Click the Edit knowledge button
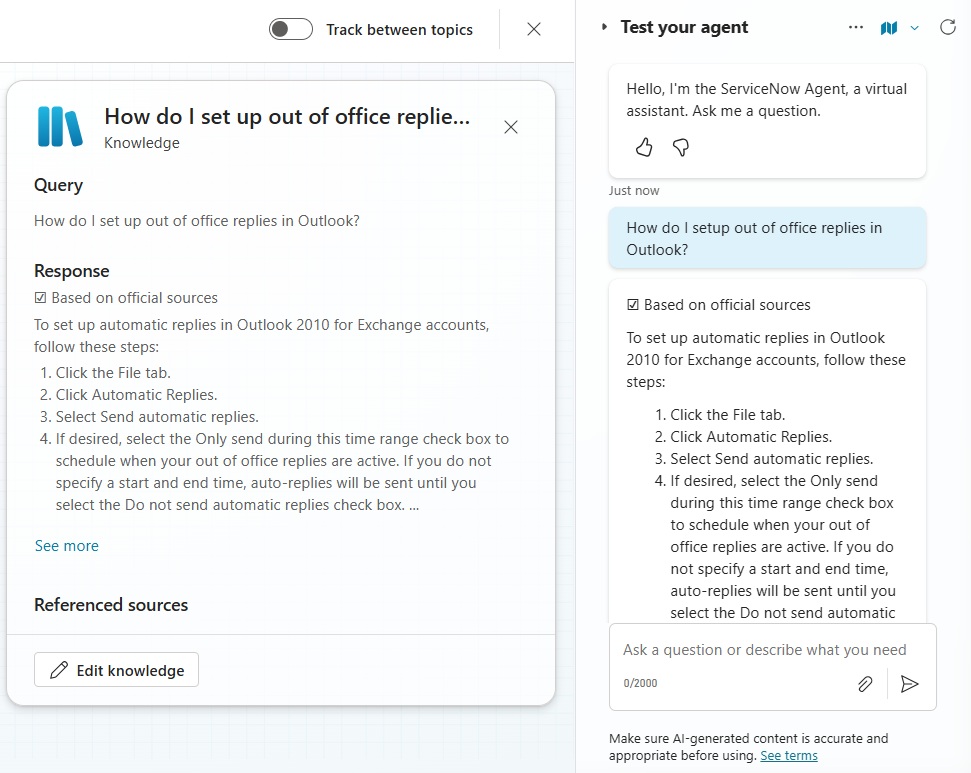The image size is (971, 773). tap(116, 670)
